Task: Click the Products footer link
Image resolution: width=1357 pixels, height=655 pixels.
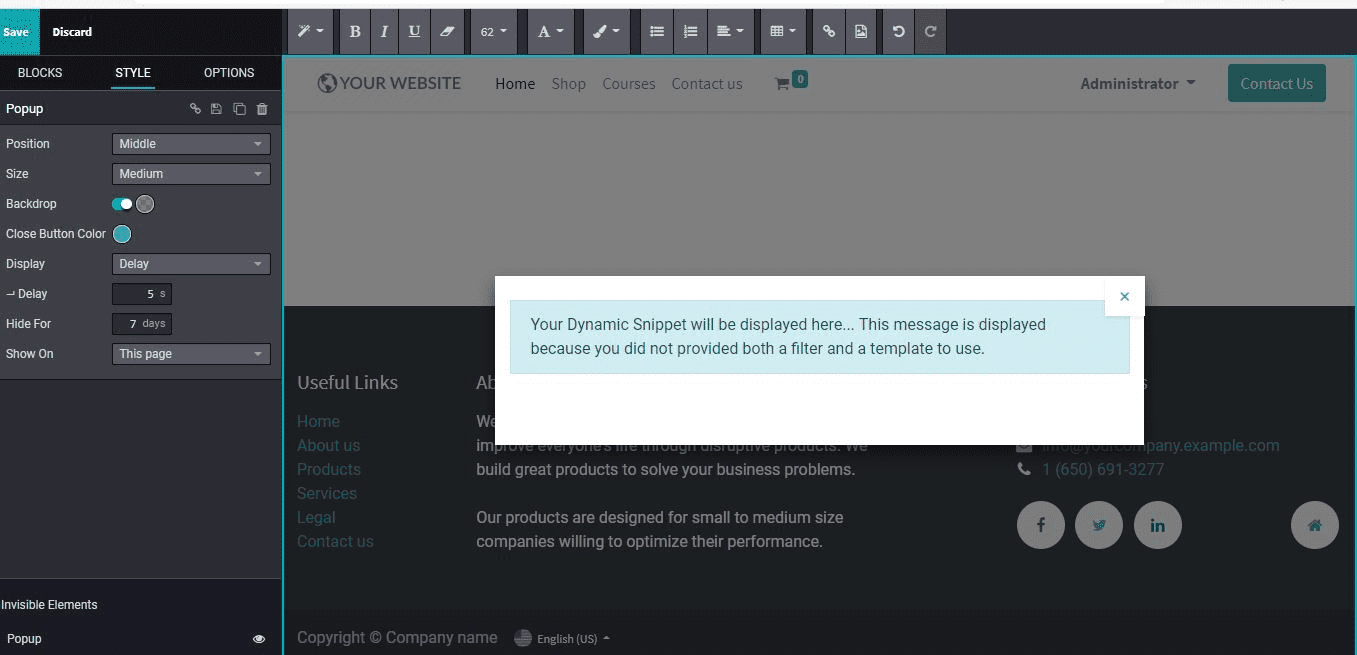Action: pos(329,470)
